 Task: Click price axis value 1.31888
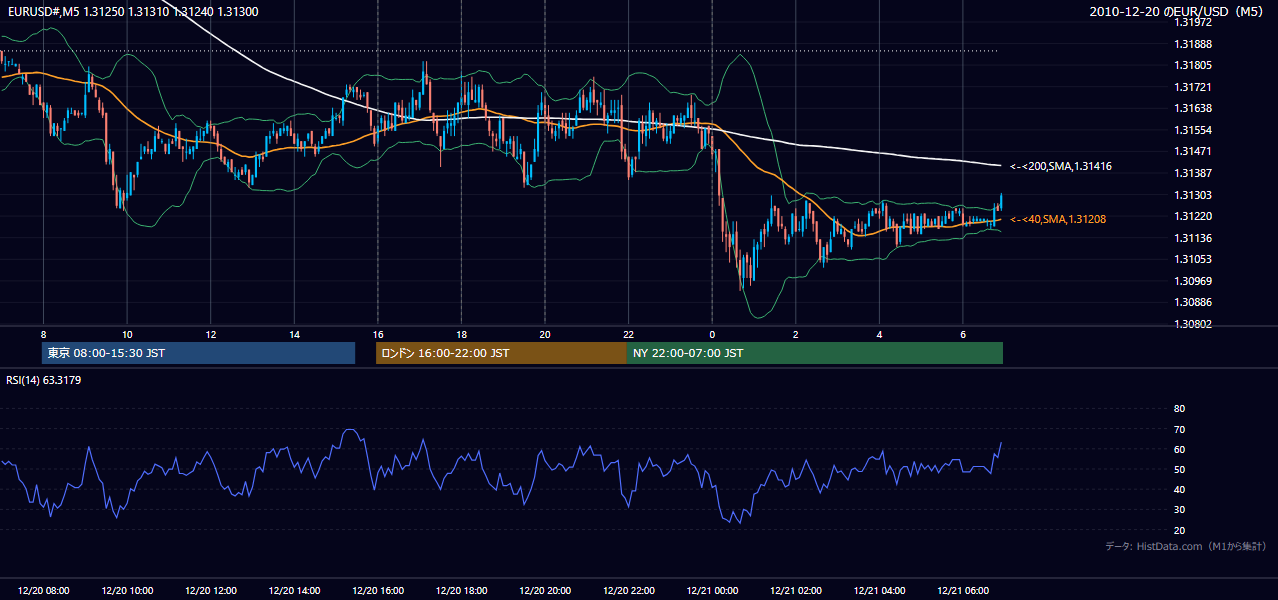pyautogui.click(x=1193, y=44)
